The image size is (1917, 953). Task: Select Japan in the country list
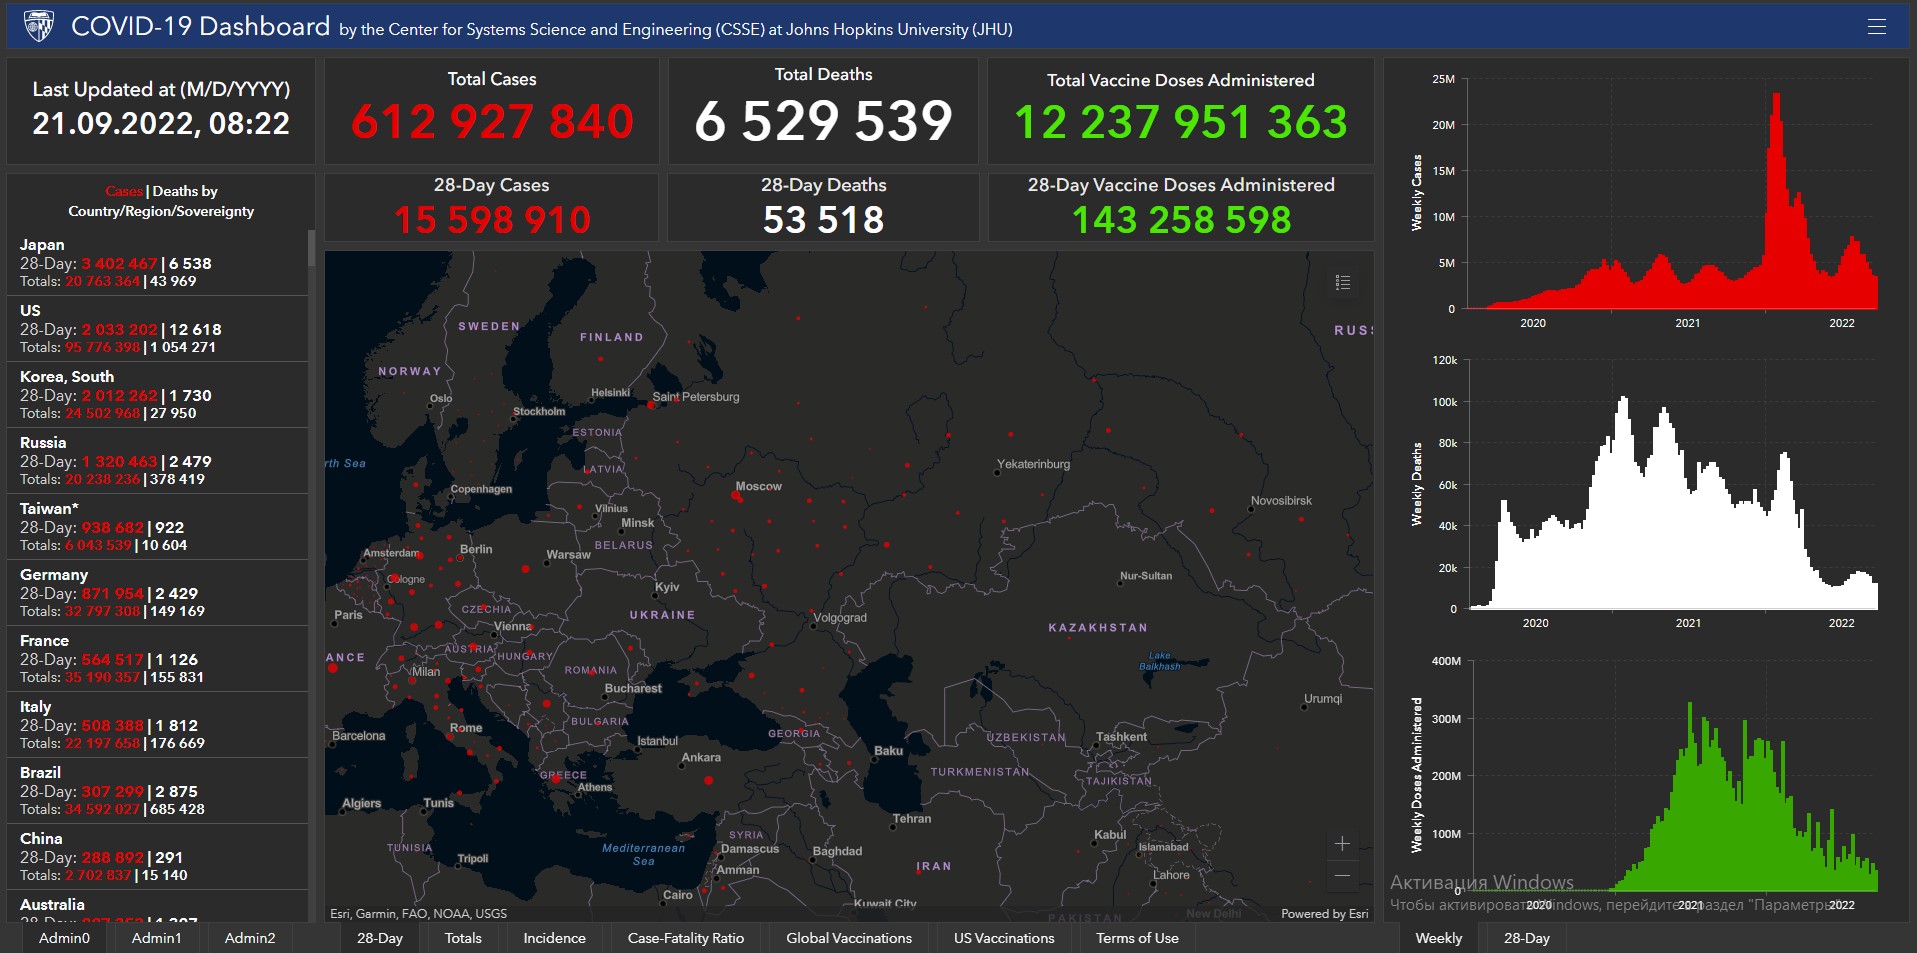42,245
